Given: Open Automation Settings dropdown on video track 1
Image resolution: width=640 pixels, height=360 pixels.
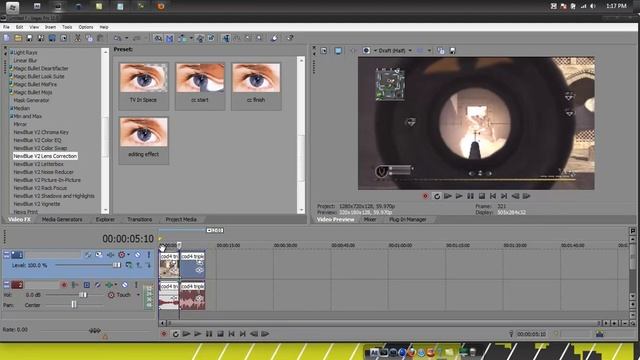Looking at the screenshot, I should coord(128,255).
